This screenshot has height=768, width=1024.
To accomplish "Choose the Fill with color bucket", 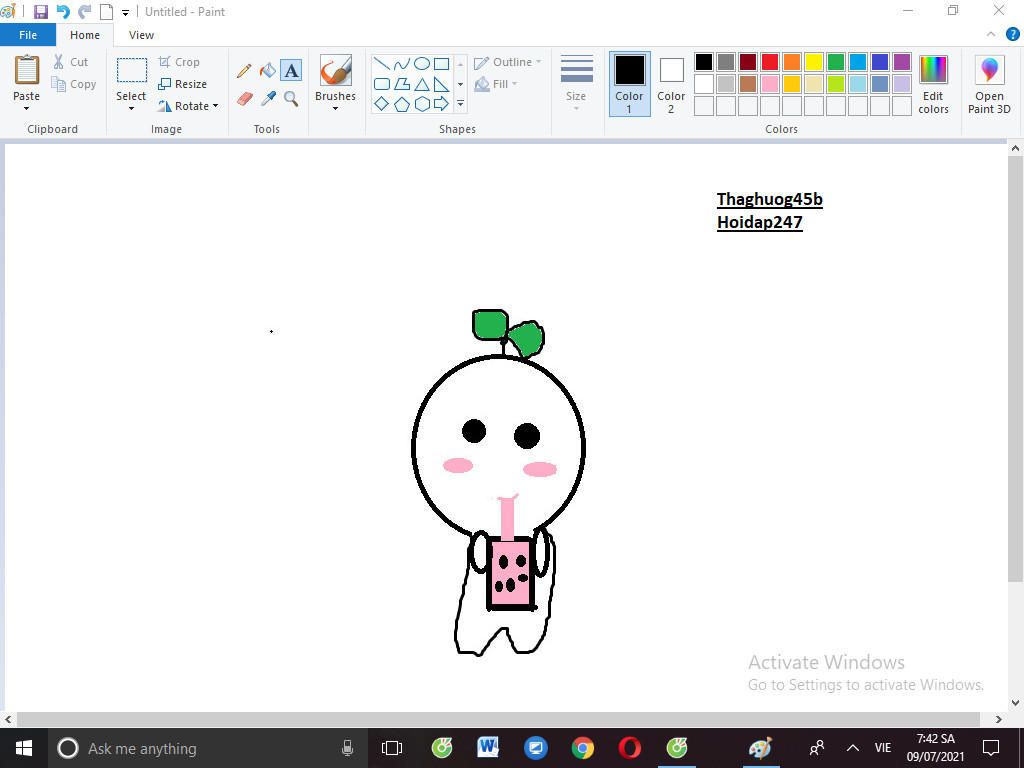I will pos(268,71).
